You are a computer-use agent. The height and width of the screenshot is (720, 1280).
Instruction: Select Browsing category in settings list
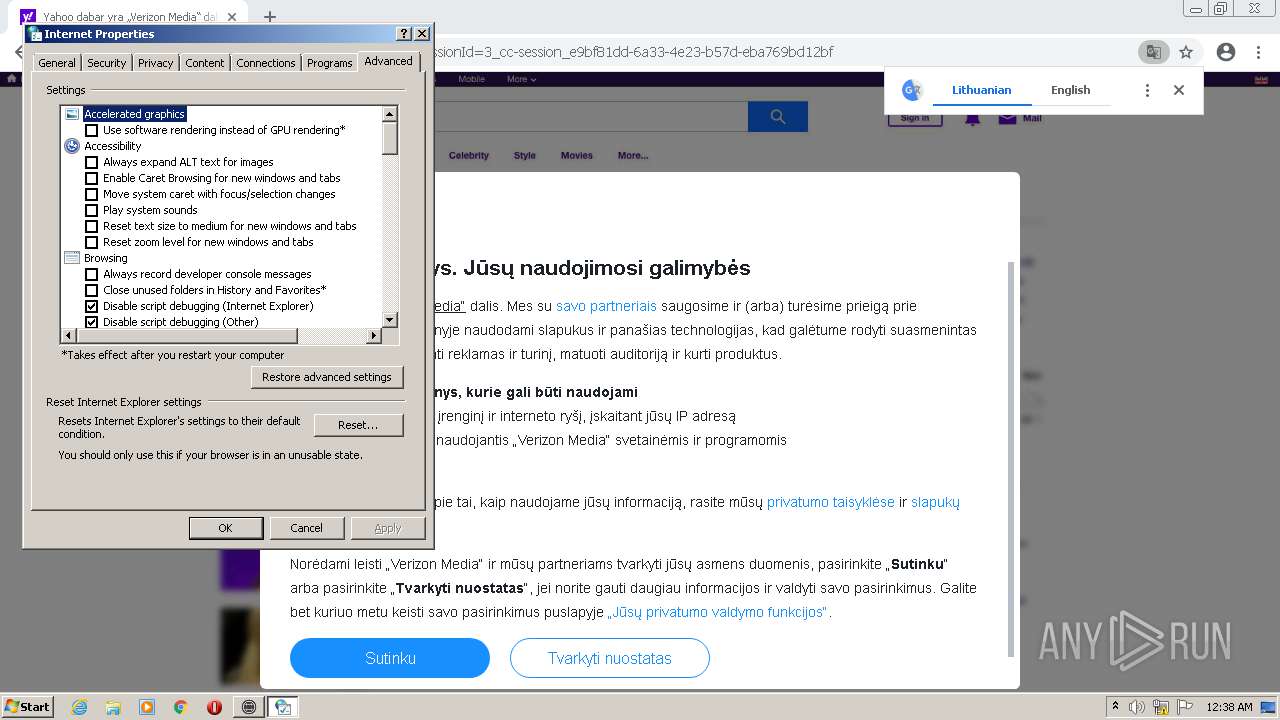pyautogui.click(x=105, y=258)
